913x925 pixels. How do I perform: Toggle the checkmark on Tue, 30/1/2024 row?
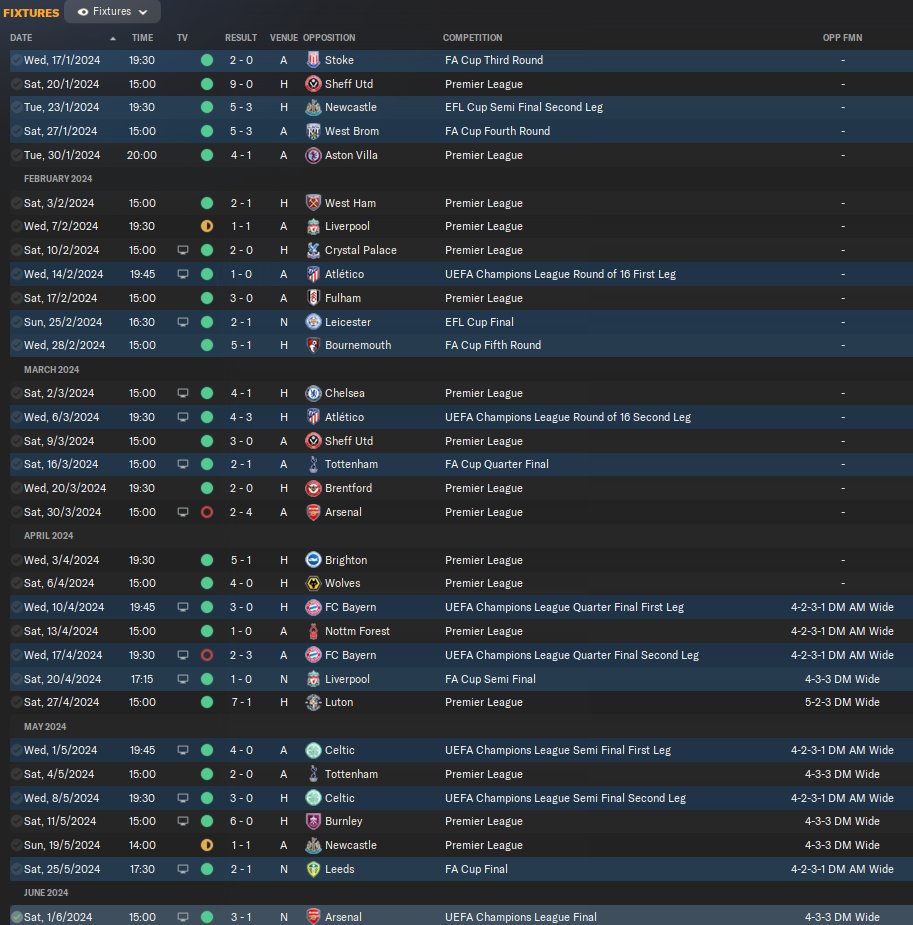point(17,155)
